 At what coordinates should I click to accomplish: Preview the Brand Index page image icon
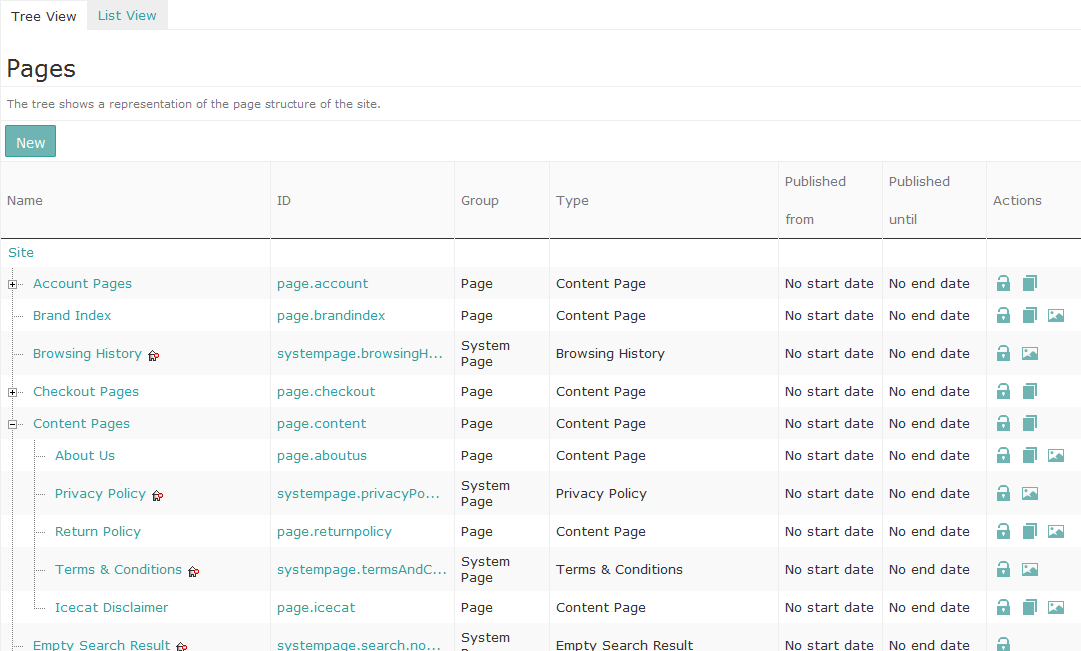[x=1056, y=315]
